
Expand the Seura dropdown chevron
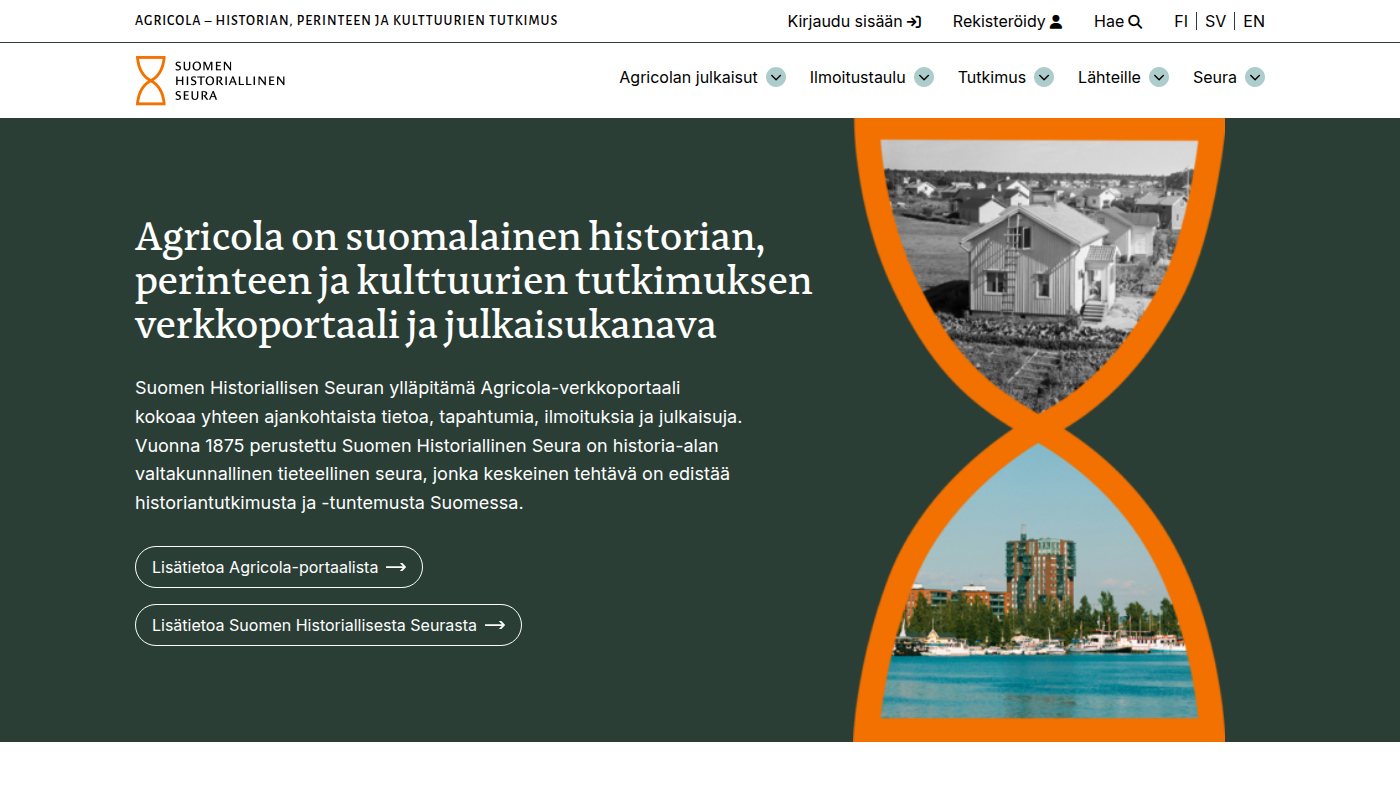(x=1255, y=77)
